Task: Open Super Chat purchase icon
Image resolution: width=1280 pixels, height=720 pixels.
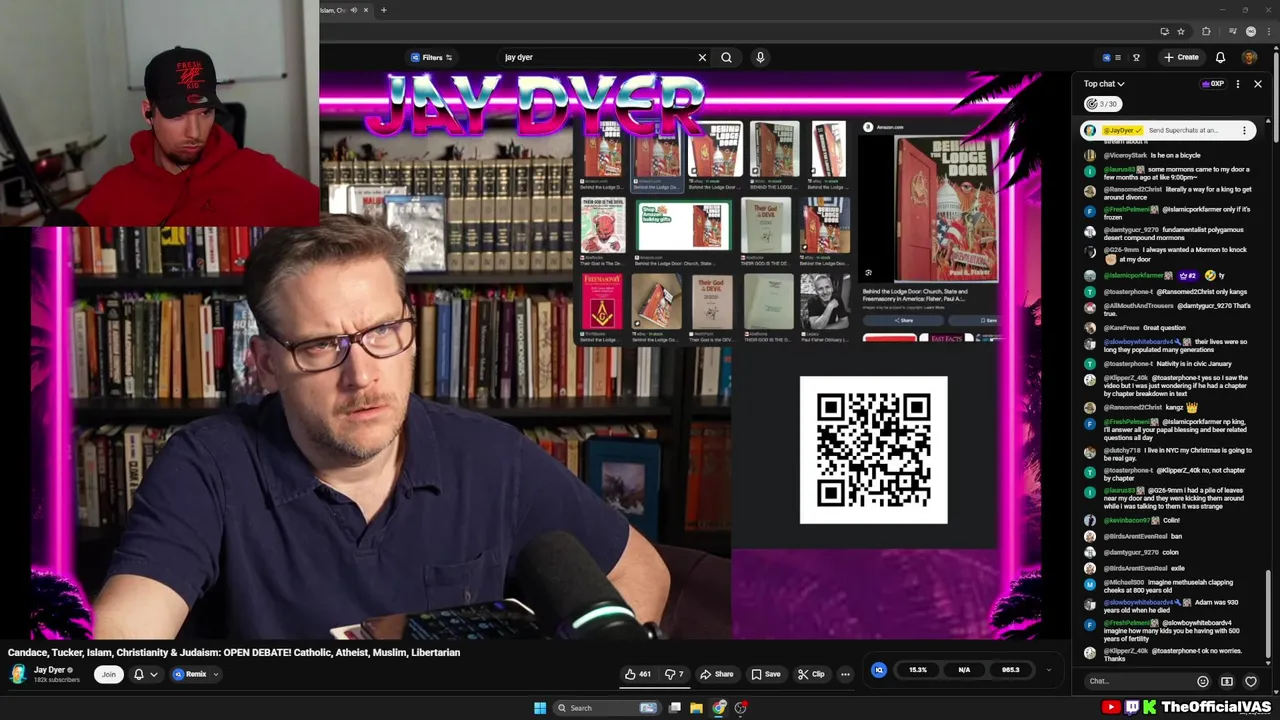Action: coord(1227,681)
